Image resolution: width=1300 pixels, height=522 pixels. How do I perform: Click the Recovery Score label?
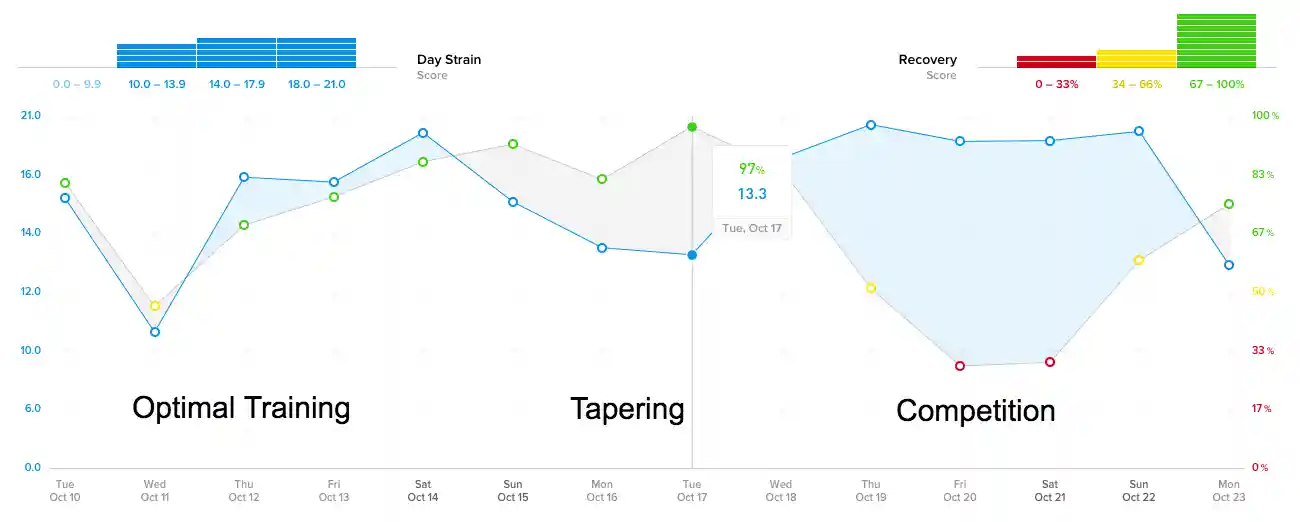click(x=927, y=67)
